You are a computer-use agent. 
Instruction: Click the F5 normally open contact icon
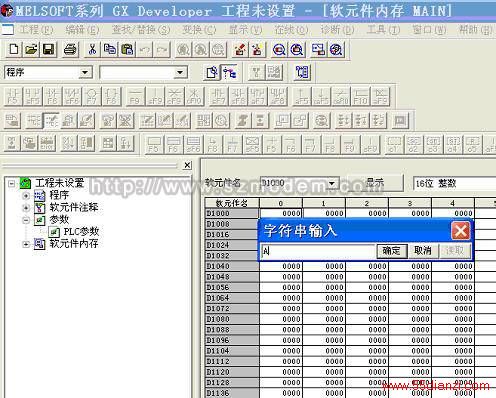(x=13, y=96)
